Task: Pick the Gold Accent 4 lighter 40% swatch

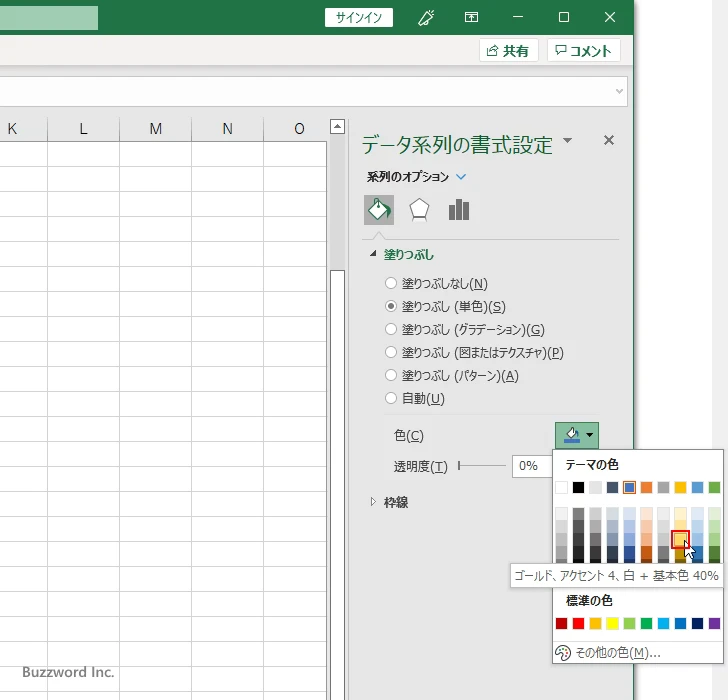Action: click(x=680, y=539)
